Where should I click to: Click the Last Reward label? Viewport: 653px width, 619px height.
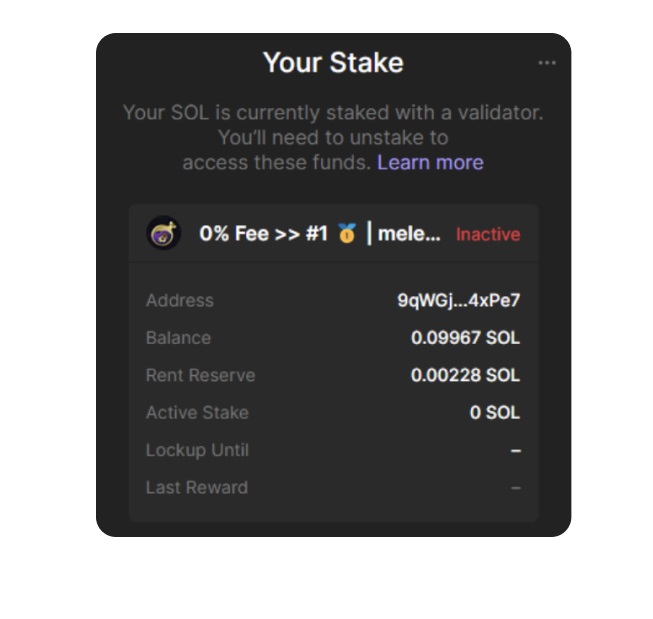coord(197,488)
